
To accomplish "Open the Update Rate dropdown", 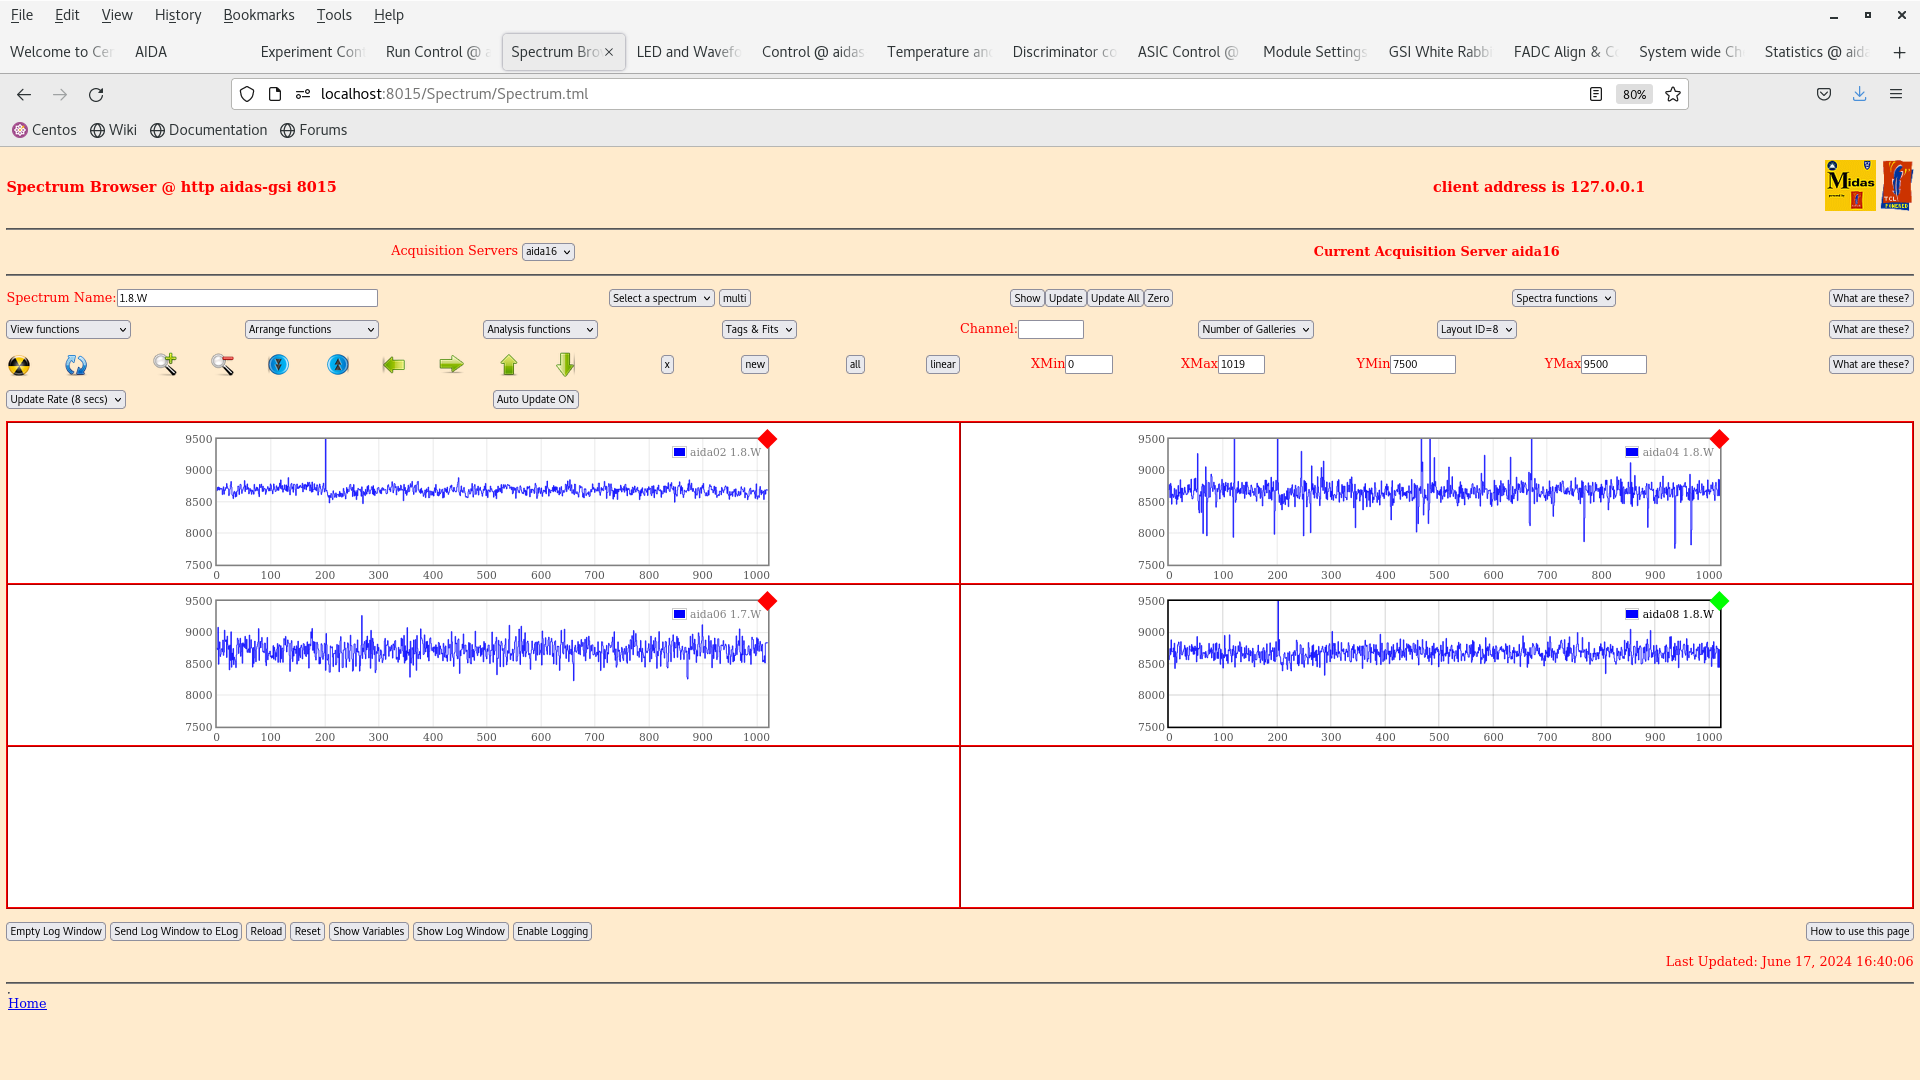I will pos(66,399).
